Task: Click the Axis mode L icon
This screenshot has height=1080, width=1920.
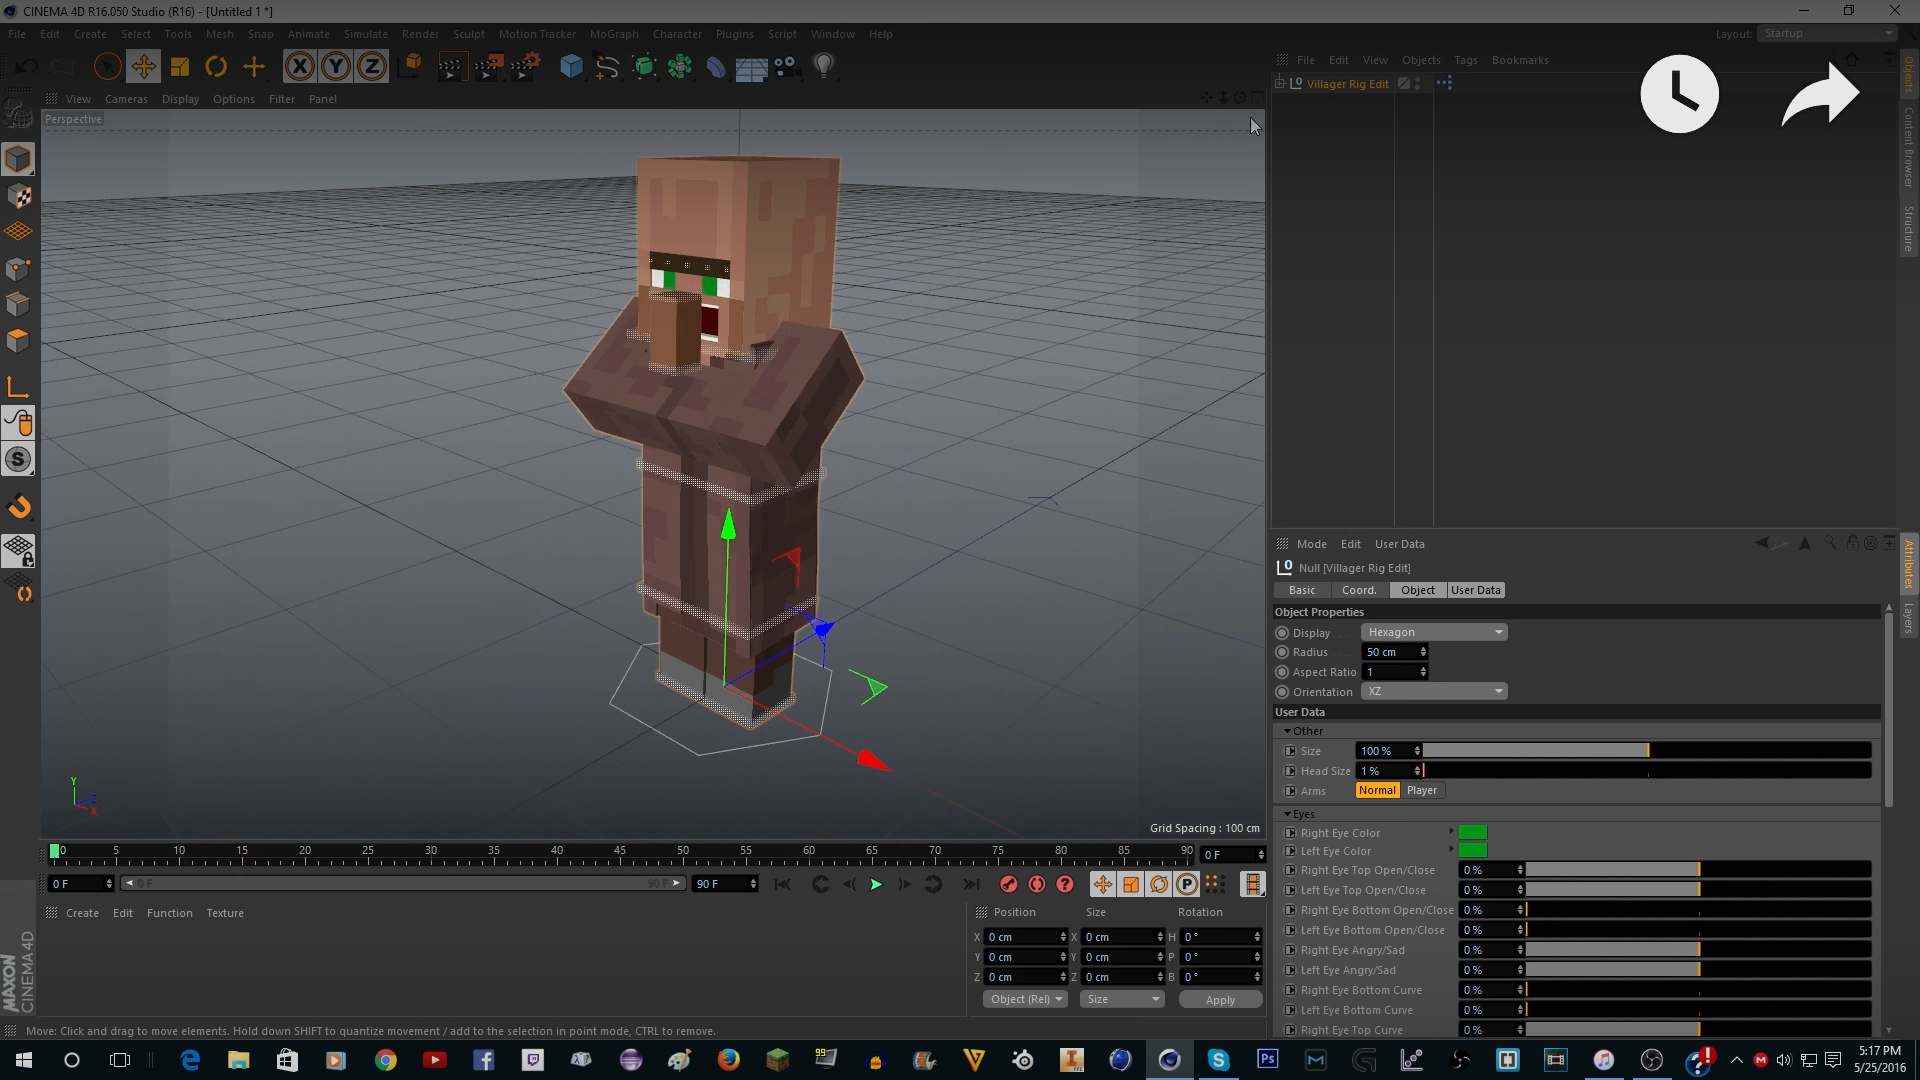Action: tap(18, 387)
